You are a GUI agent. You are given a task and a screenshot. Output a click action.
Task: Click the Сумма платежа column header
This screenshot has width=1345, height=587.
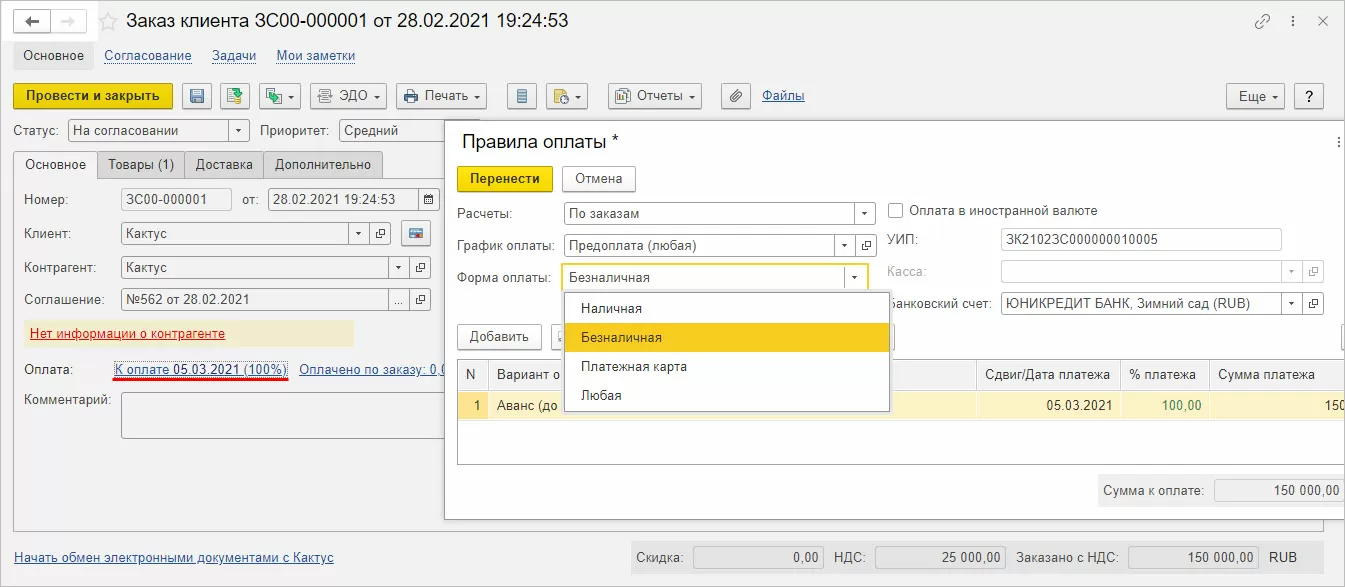click(x=1276, y=375)
